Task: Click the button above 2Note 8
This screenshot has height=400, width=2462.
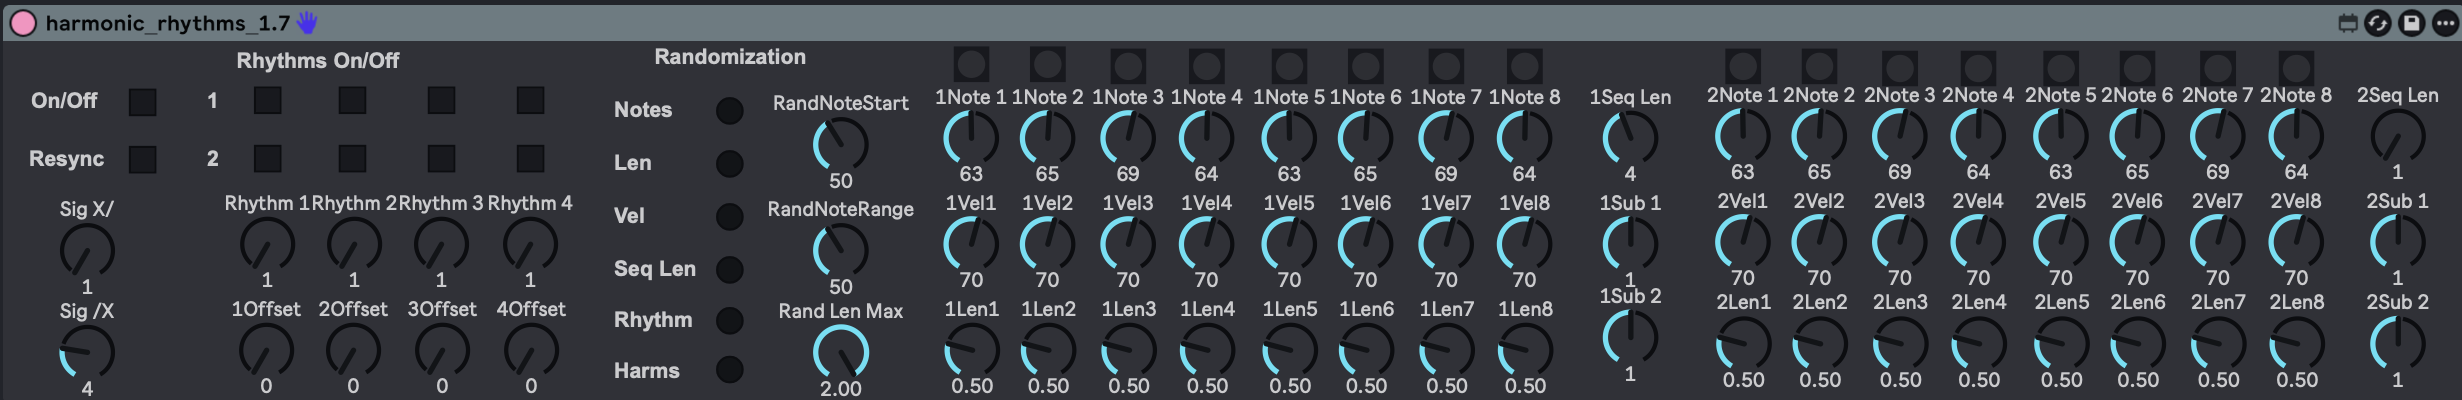Action: (x=2296, y=67)
